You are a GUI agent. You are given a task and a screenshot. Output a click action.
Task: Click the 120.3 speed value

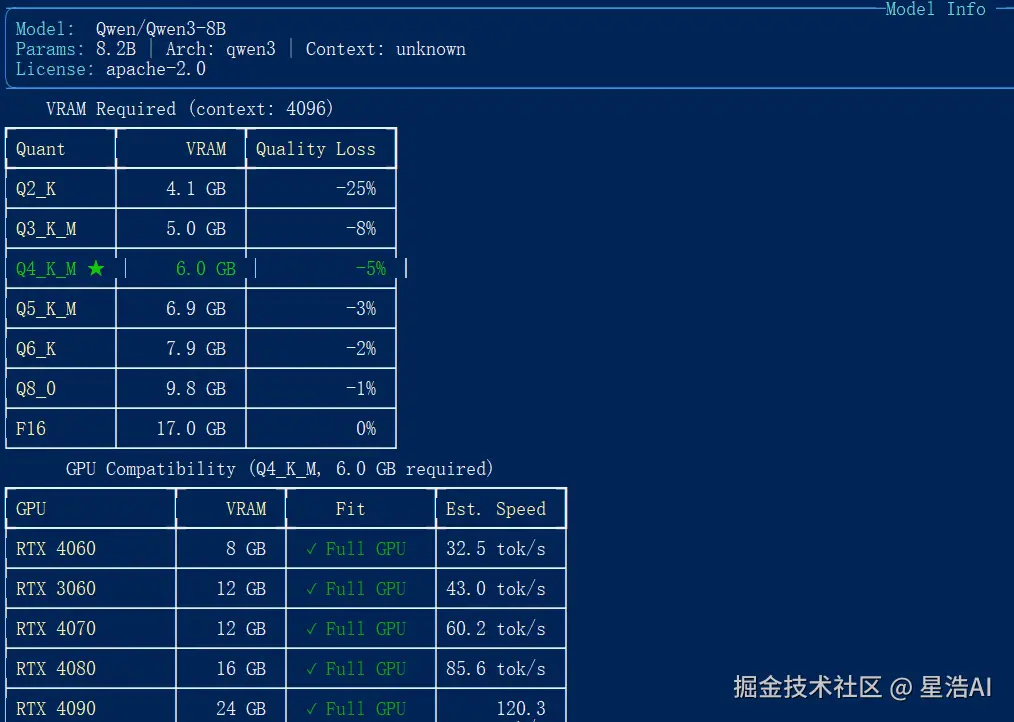(x=521, y=709)
